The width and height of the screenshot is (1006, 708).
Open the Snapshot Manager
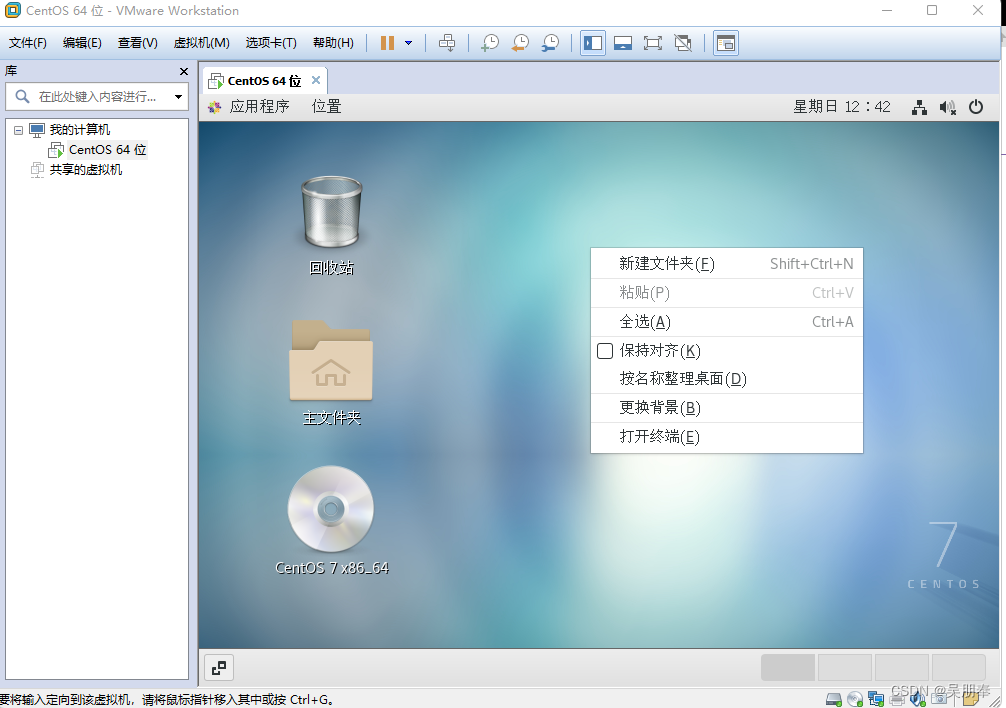click(x=551, y=42)
